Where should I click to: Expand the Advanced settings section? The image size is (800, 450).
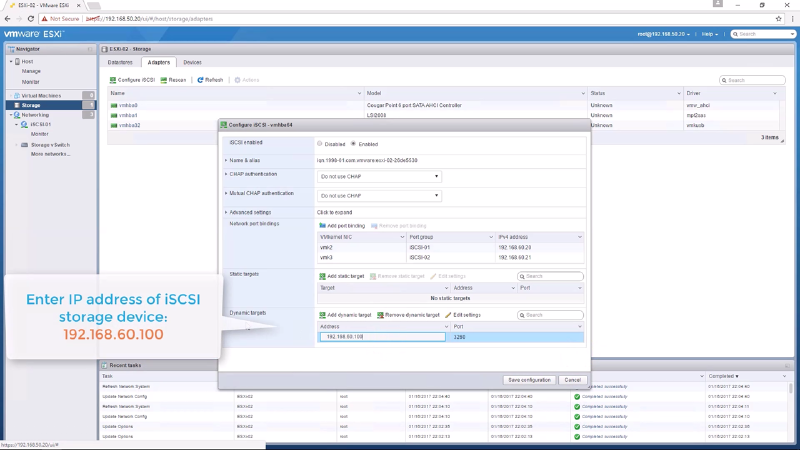(x=226, y=212)
